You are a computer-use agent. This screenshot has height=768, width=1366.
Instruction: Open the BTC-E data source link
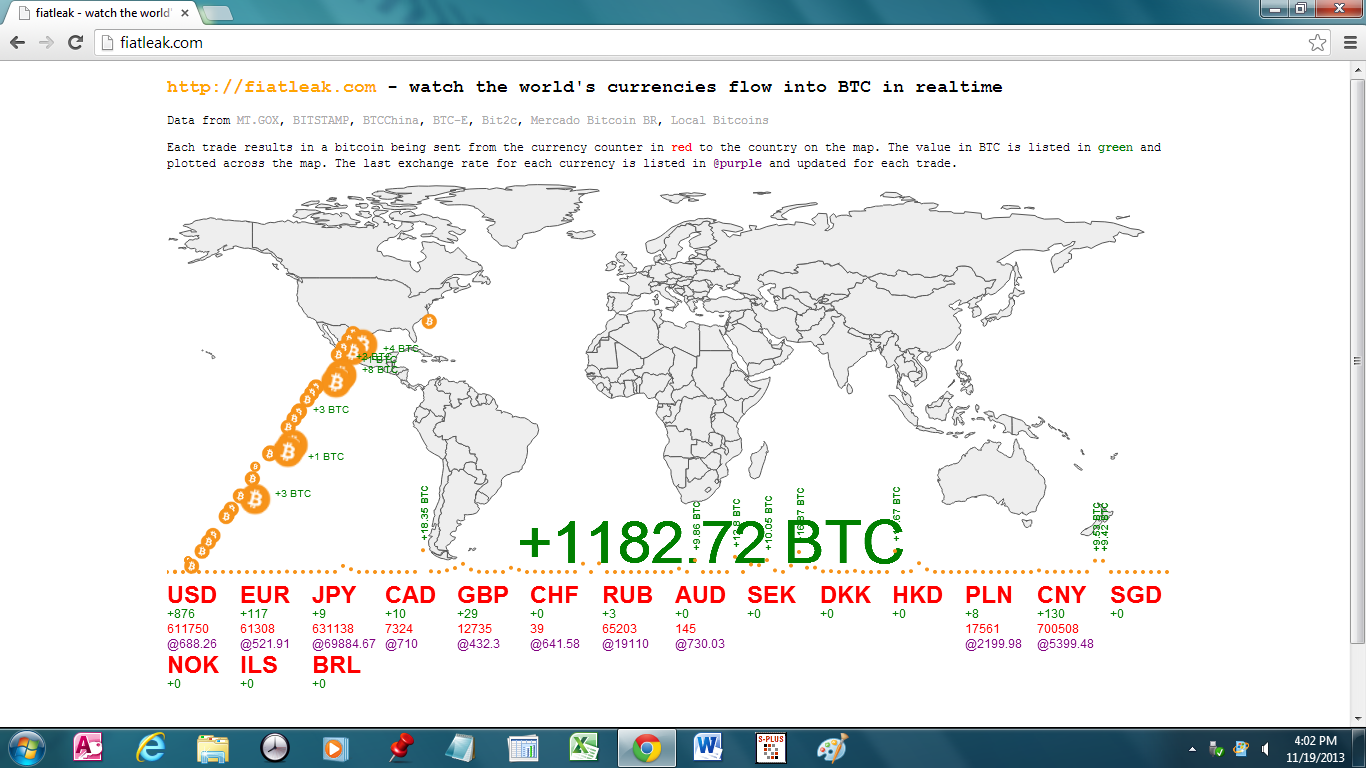point(450,120)
